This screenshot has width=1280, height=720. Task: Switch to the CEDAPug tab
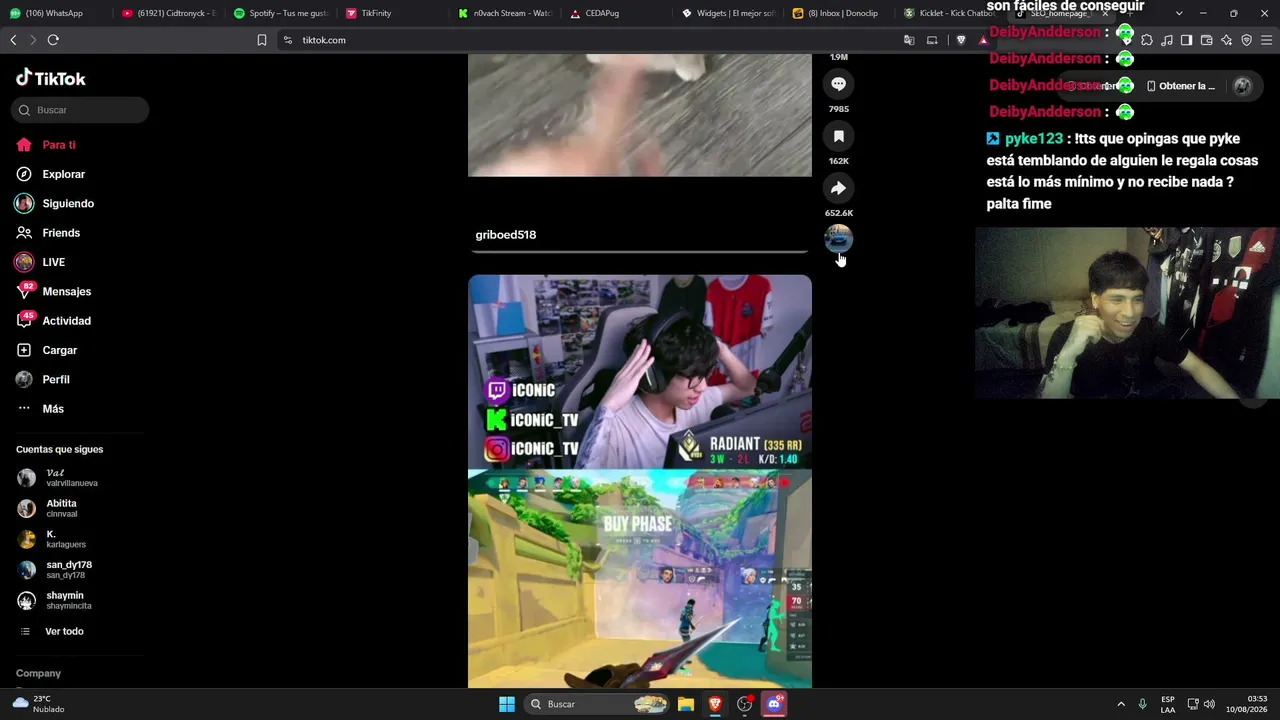(616, 13)
